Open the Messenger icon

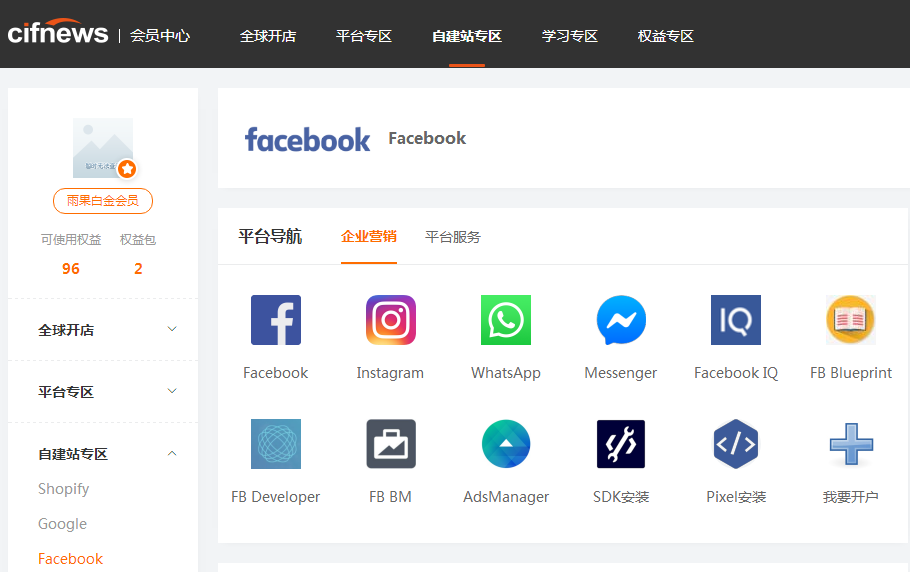point(621,320)
